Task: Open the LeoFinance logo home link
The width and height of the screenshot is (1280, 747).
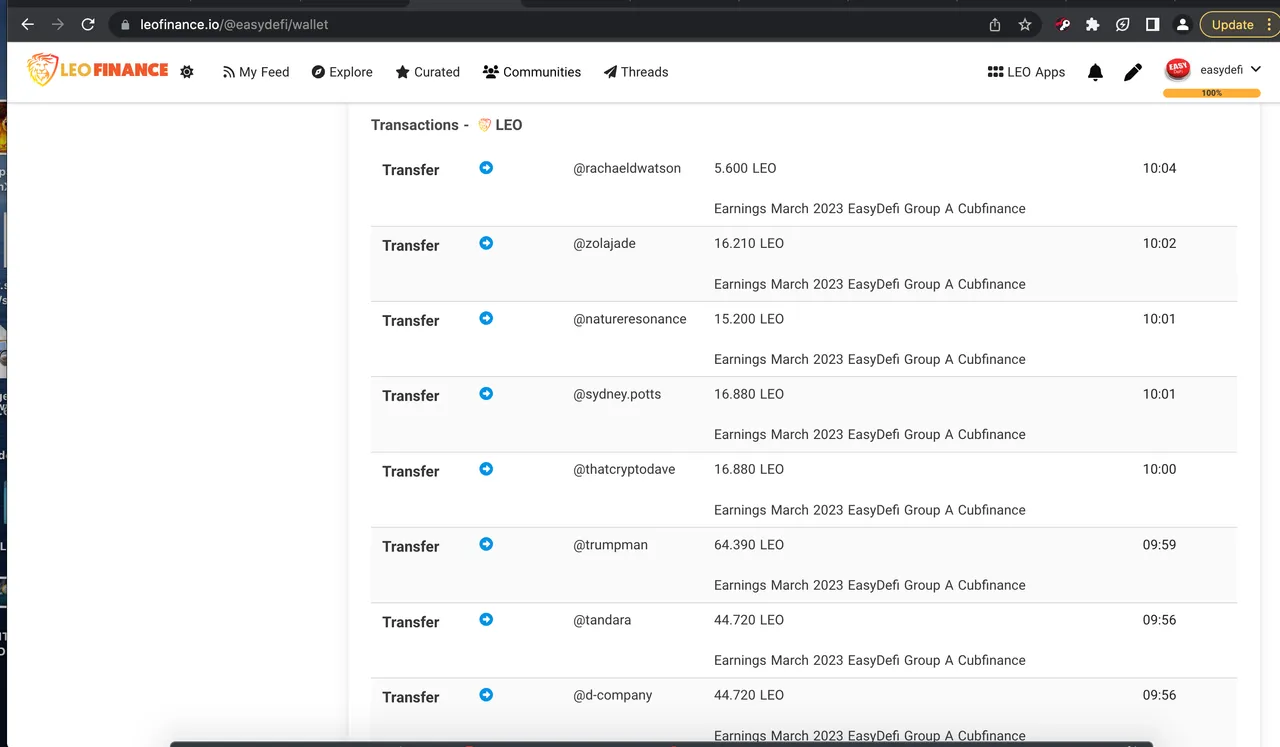Action: [x=98, y=70]
